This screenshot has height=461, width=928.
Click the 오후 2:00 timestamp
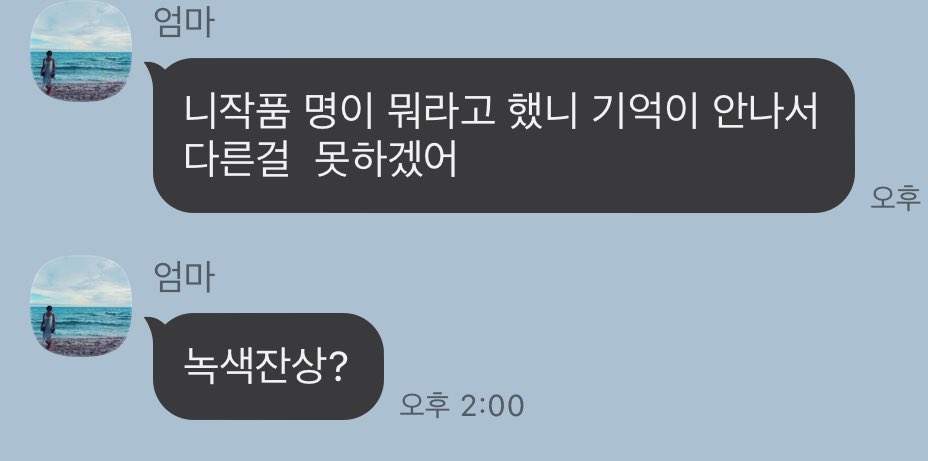tap(462, 406)
